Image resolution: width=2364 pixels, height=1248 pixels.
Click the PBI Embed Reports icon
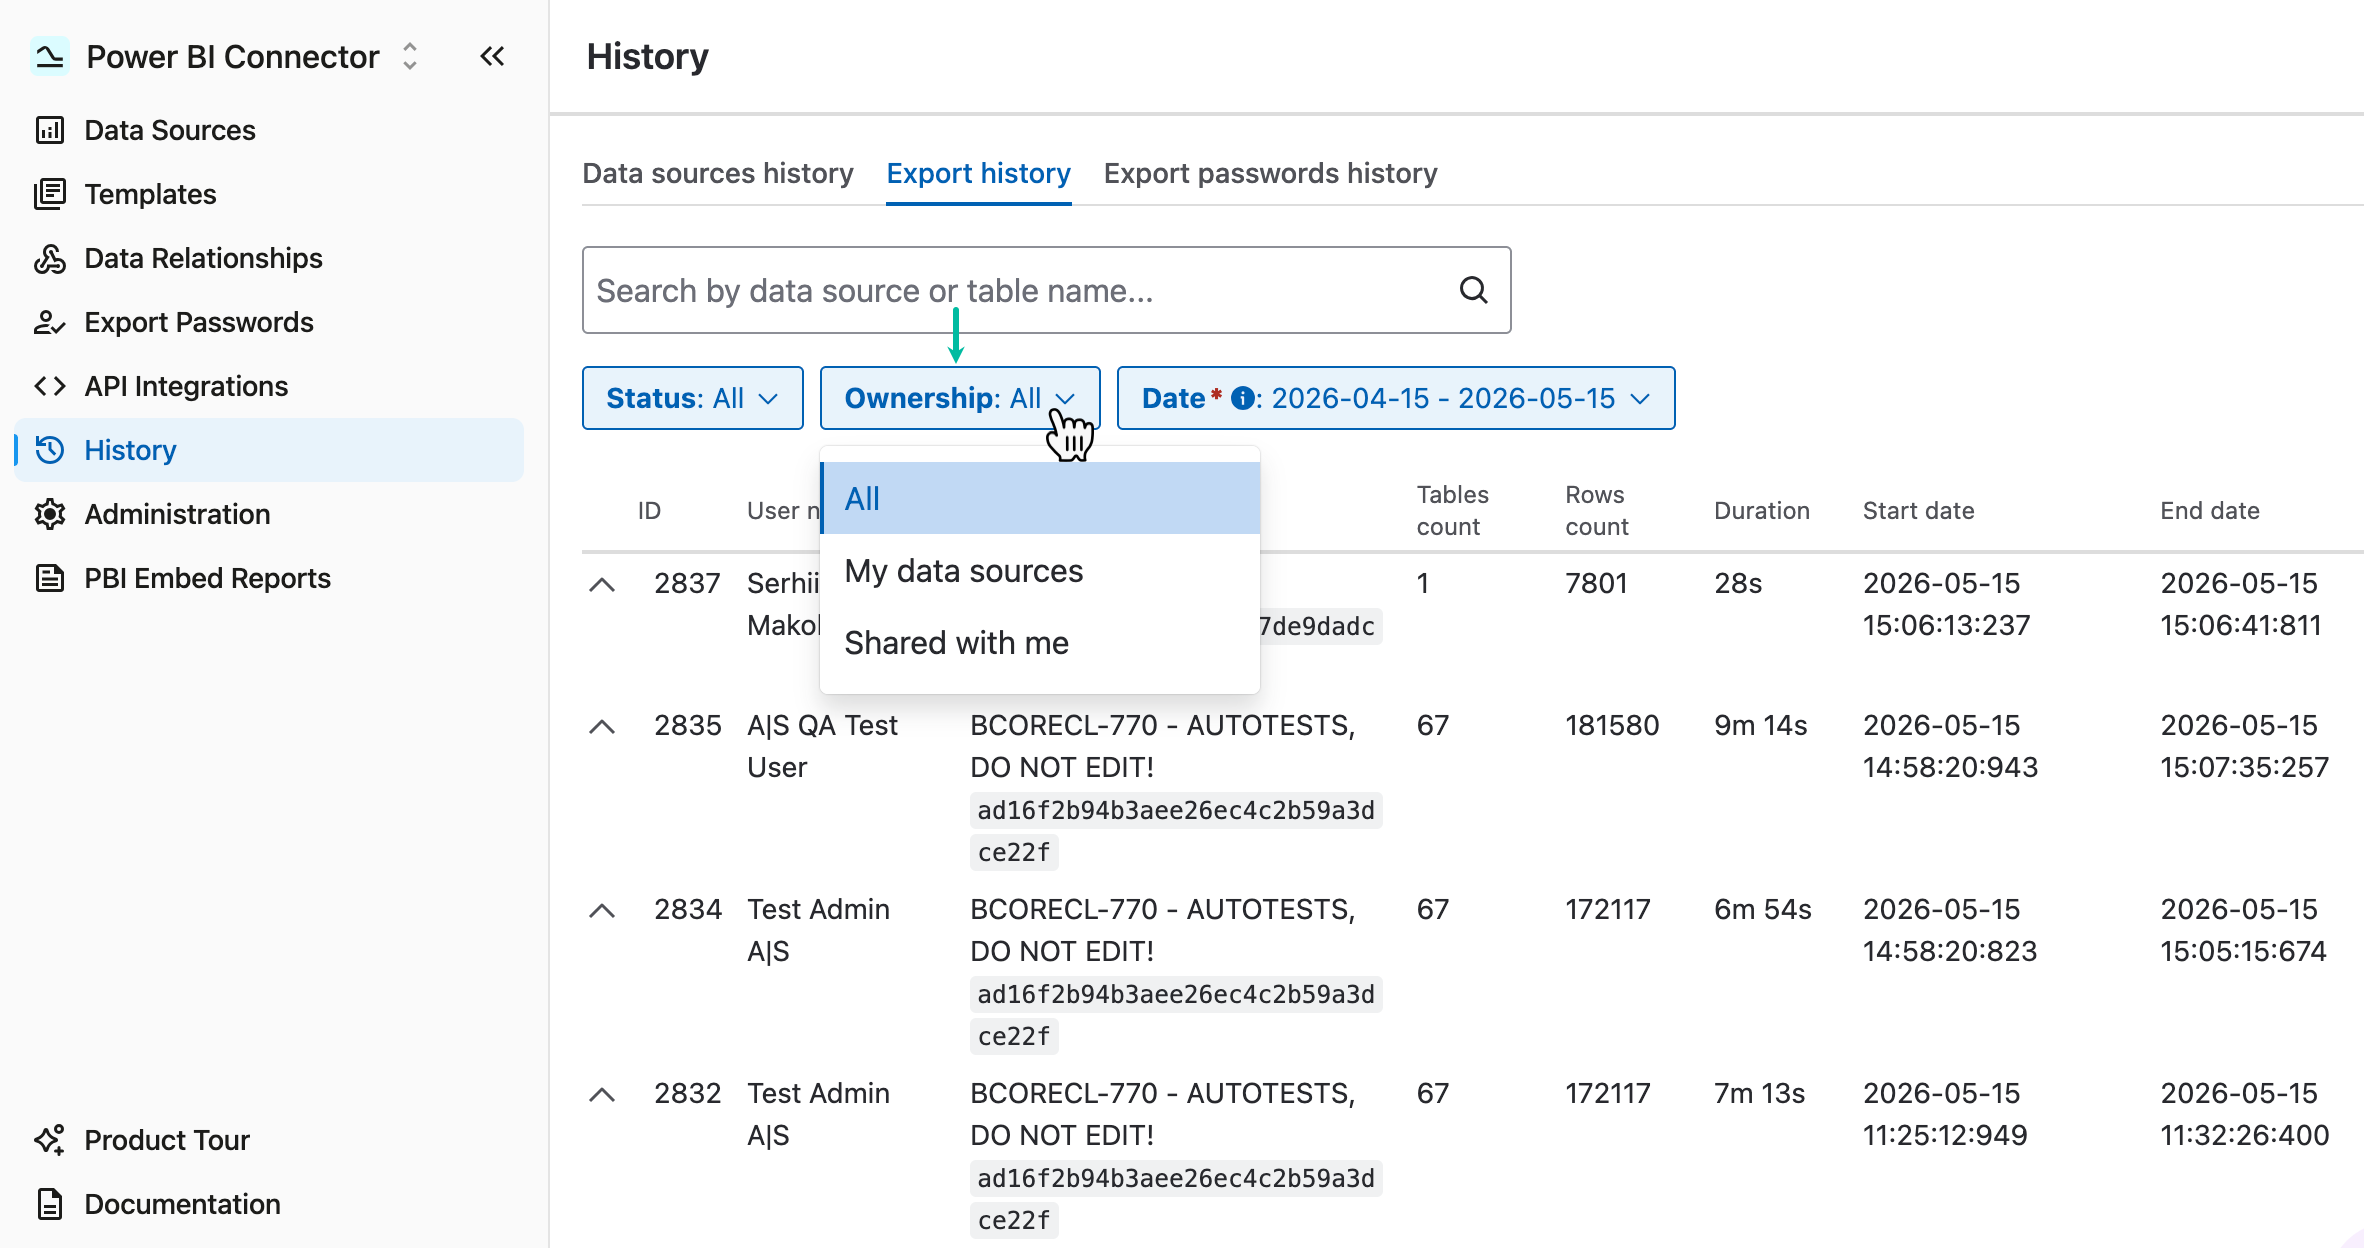tap(50, 578)
